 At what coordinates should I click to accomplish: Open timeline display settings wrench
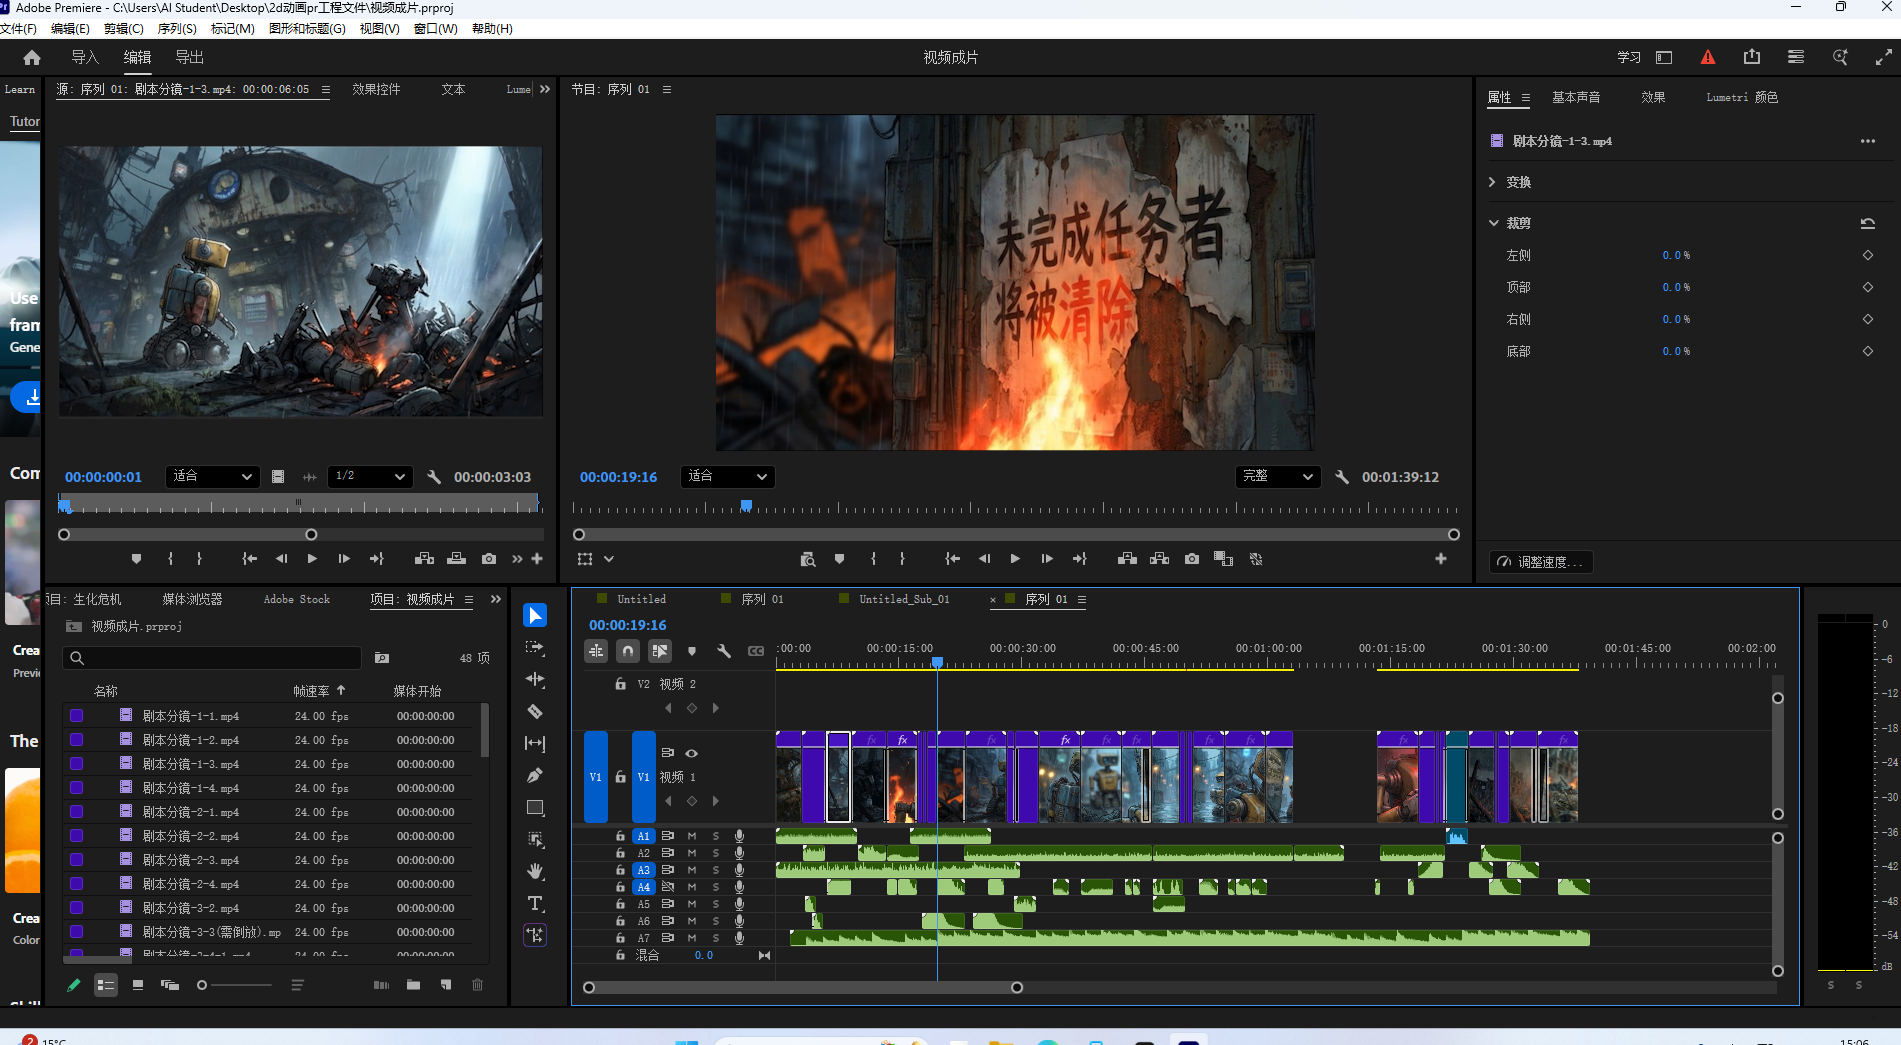point(724,651)
